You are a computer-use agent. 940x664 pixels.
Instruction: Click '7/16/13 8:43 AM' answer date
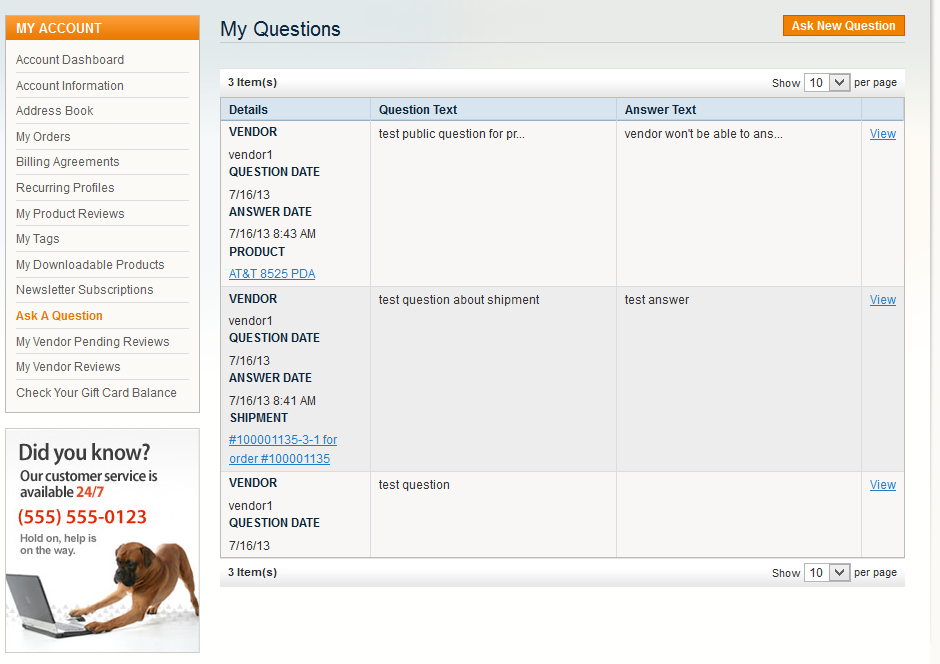pyautogui.click(x=272, y=234)
